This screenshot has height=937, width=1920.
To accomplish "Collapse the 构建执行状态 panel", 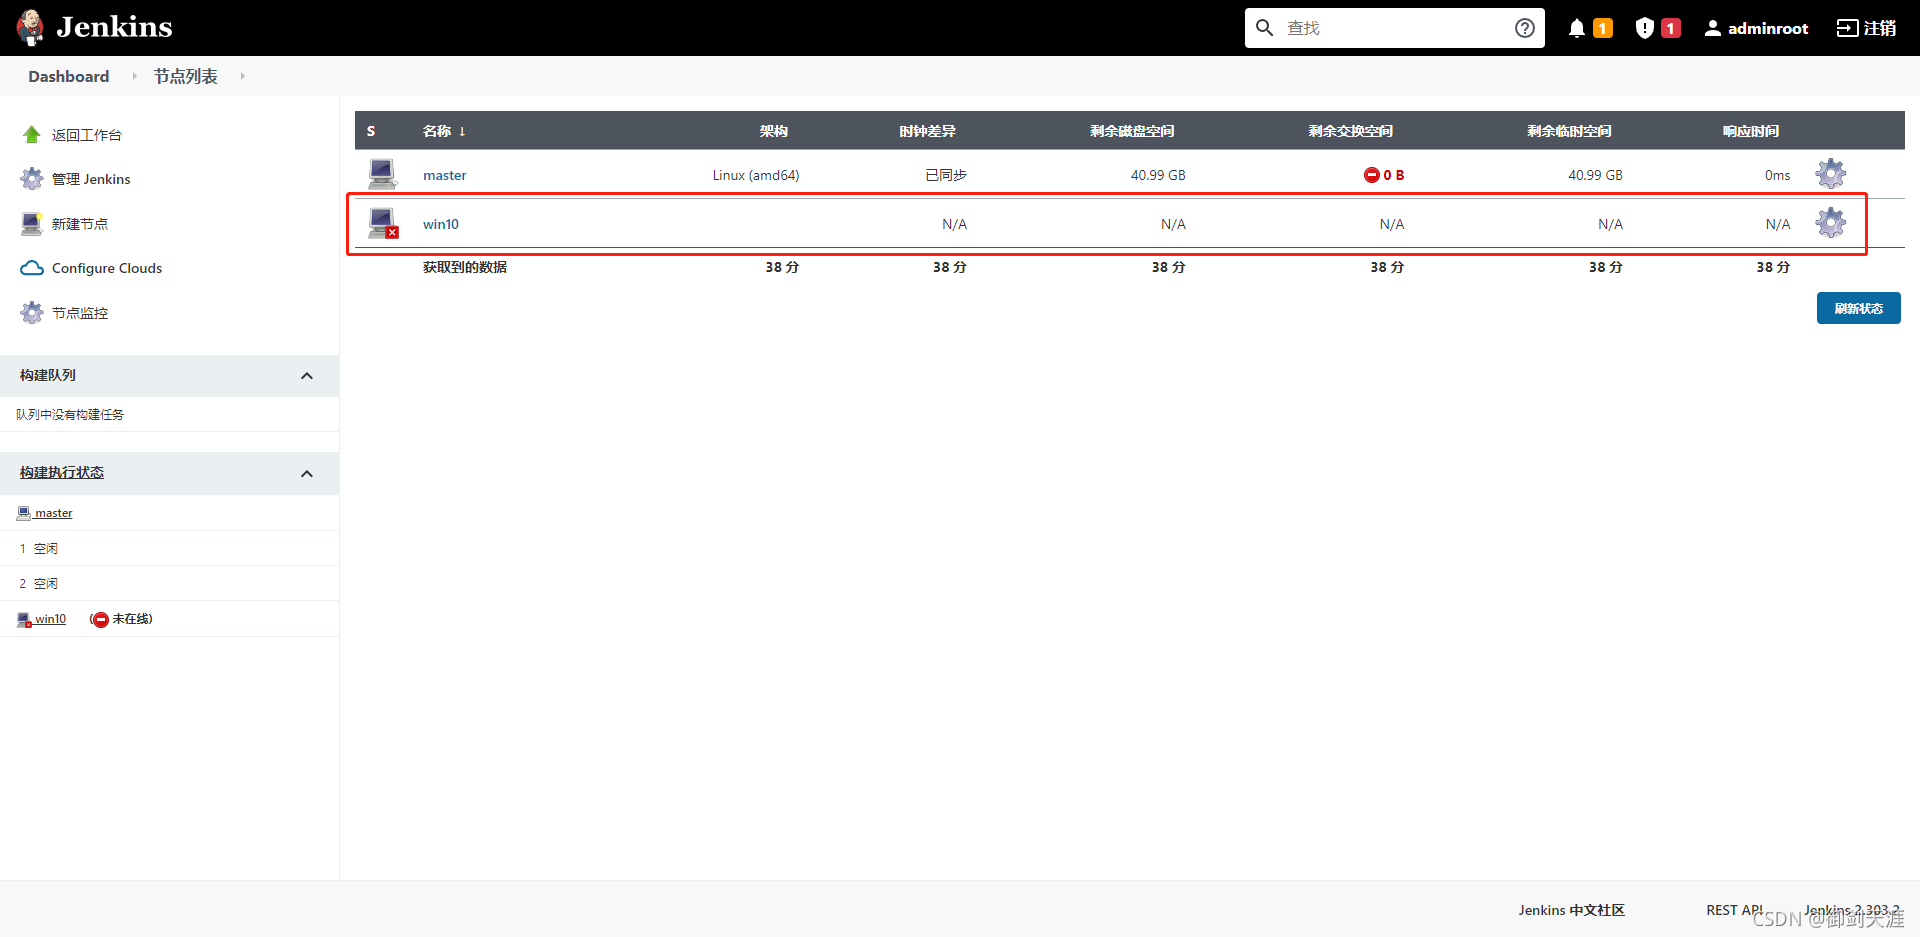I will [307, 474].
